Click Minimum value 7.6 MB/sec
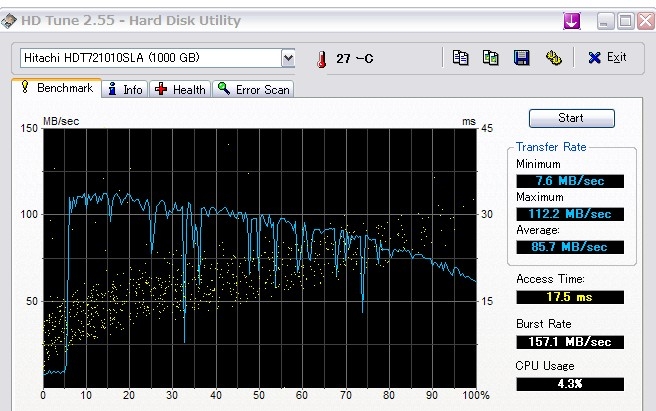The height and width of the screenshot is (411, 656). (x=570, y=181)
